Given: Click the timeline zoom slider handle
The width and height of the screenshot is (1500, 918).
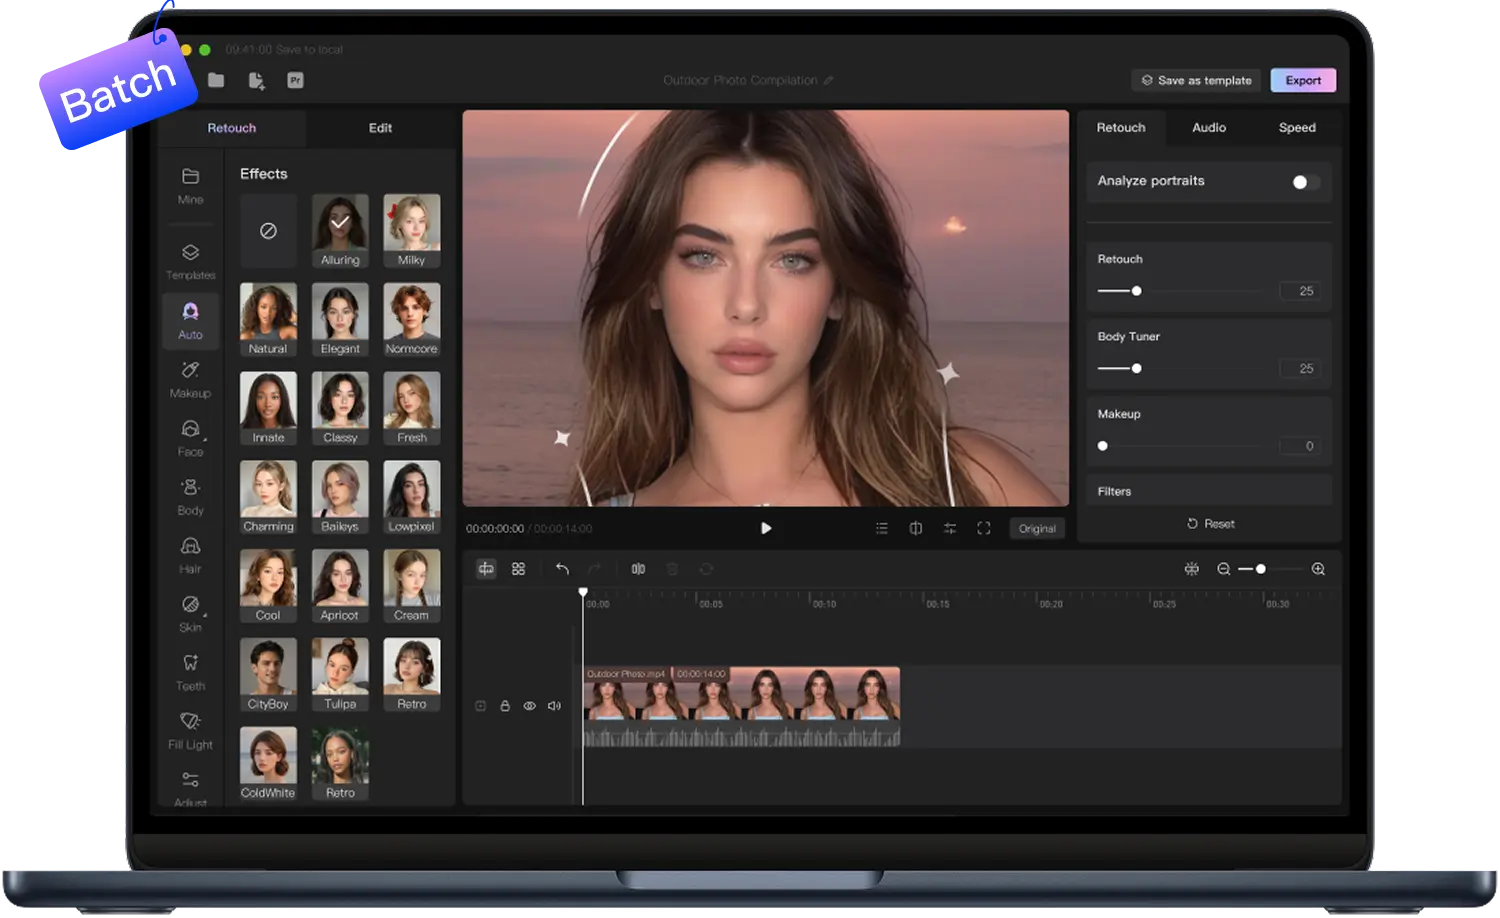Looking at the screenshot, I should [1261, 569].
